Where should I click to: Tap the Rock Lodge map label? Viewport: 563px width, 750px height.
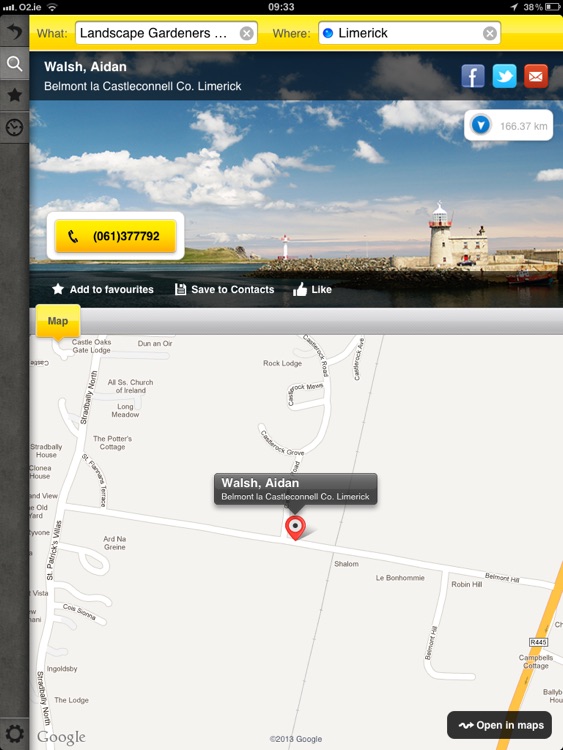pos(282,363)
